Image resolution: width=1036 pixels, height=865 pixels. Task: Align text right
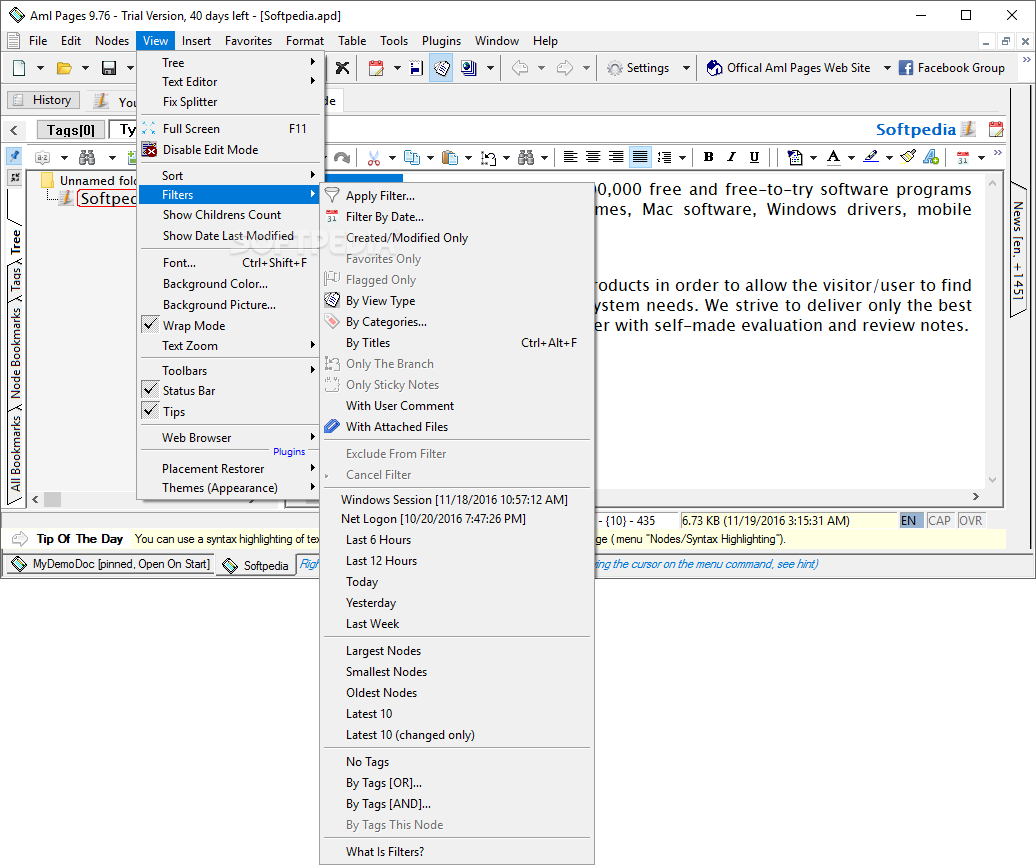(x=616, y=157)
